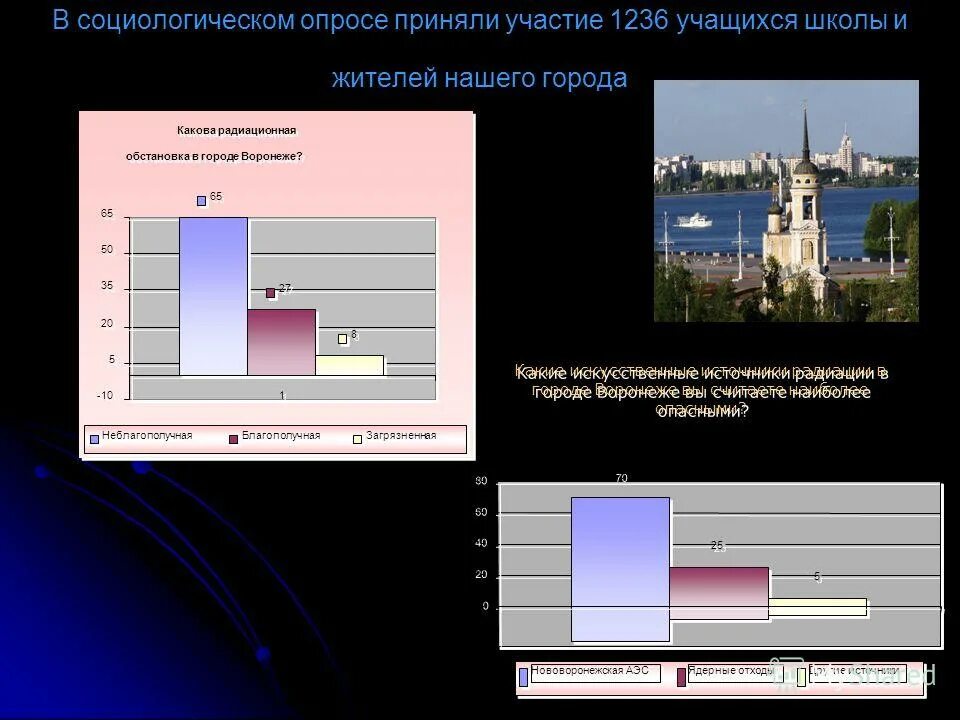Screen dimensions: 960x720
Task: Open the data label '27' on maroon bar
Action: 285,288
